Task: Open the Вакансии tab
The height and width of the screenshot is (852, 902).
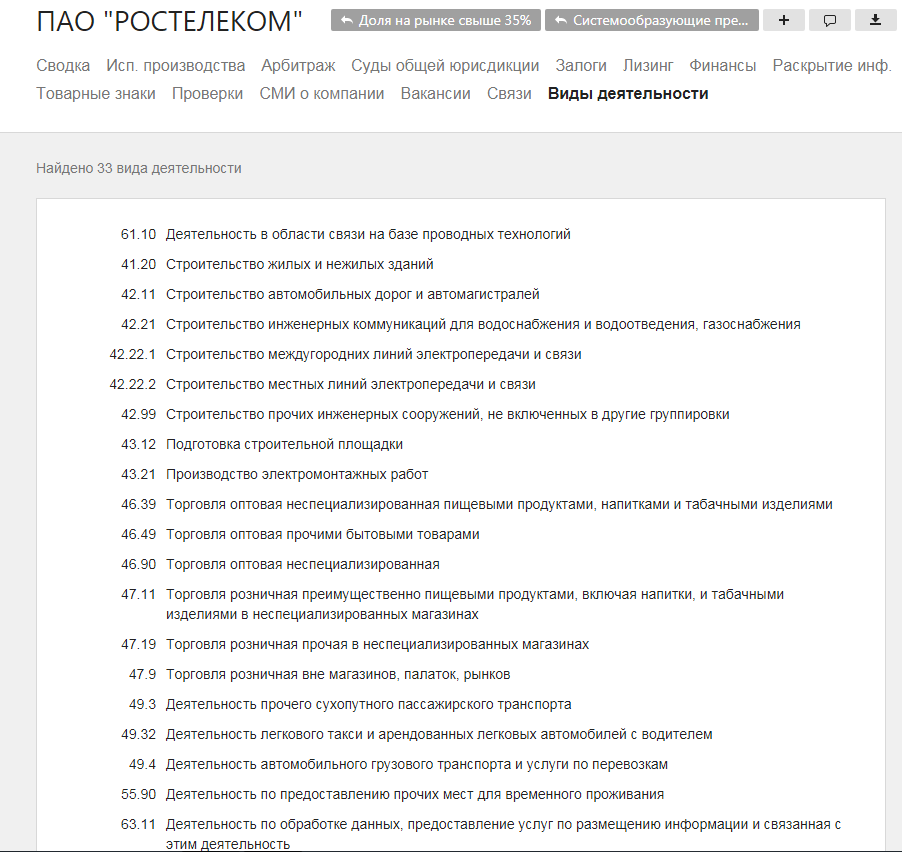Action: click(435, 93)
